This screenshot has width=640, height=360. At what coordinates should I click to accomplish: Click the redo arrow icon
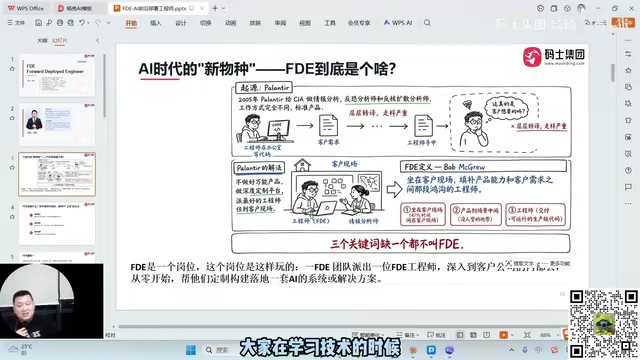click(x=98, y=23)
